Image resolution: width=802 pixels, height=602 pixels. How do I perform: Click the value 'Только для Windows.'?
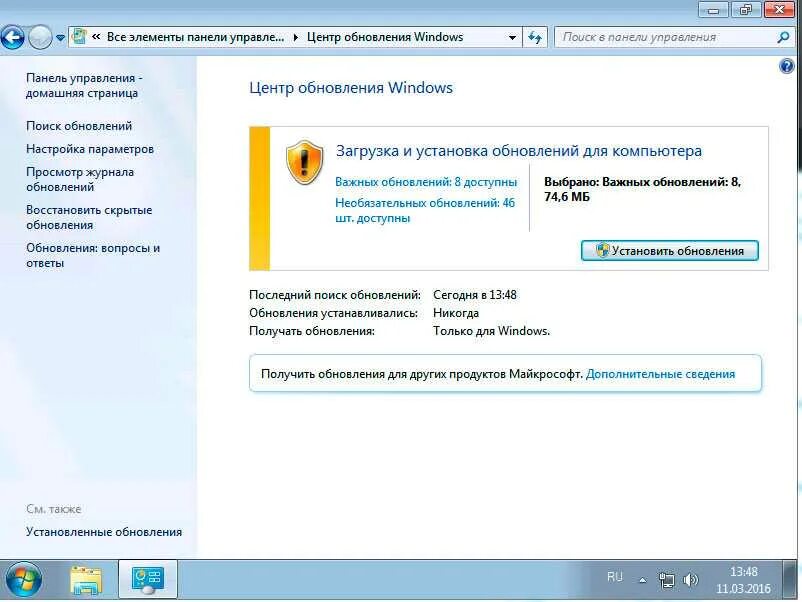coord(492,331)
